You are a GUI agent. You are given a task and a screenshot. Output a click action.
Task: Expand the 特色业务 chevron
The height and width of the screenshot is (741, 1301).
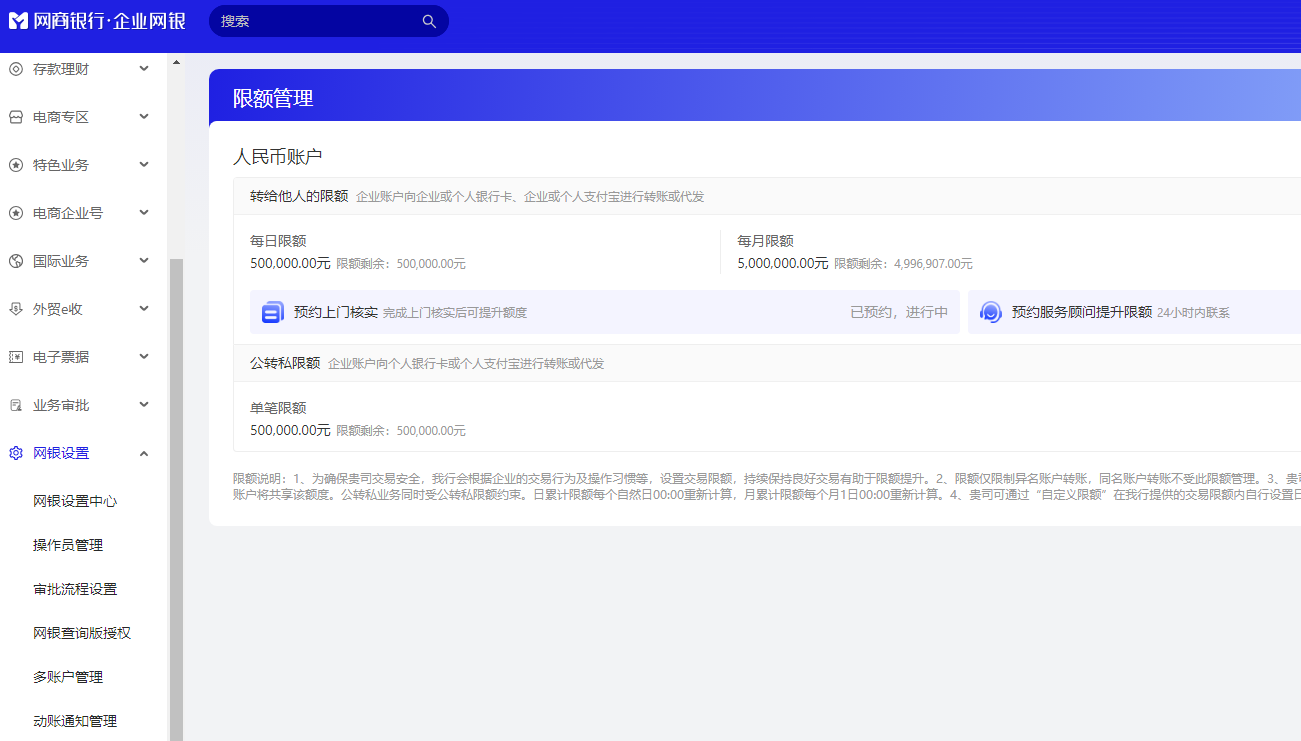pyautogui.click(x=144, y=165)
